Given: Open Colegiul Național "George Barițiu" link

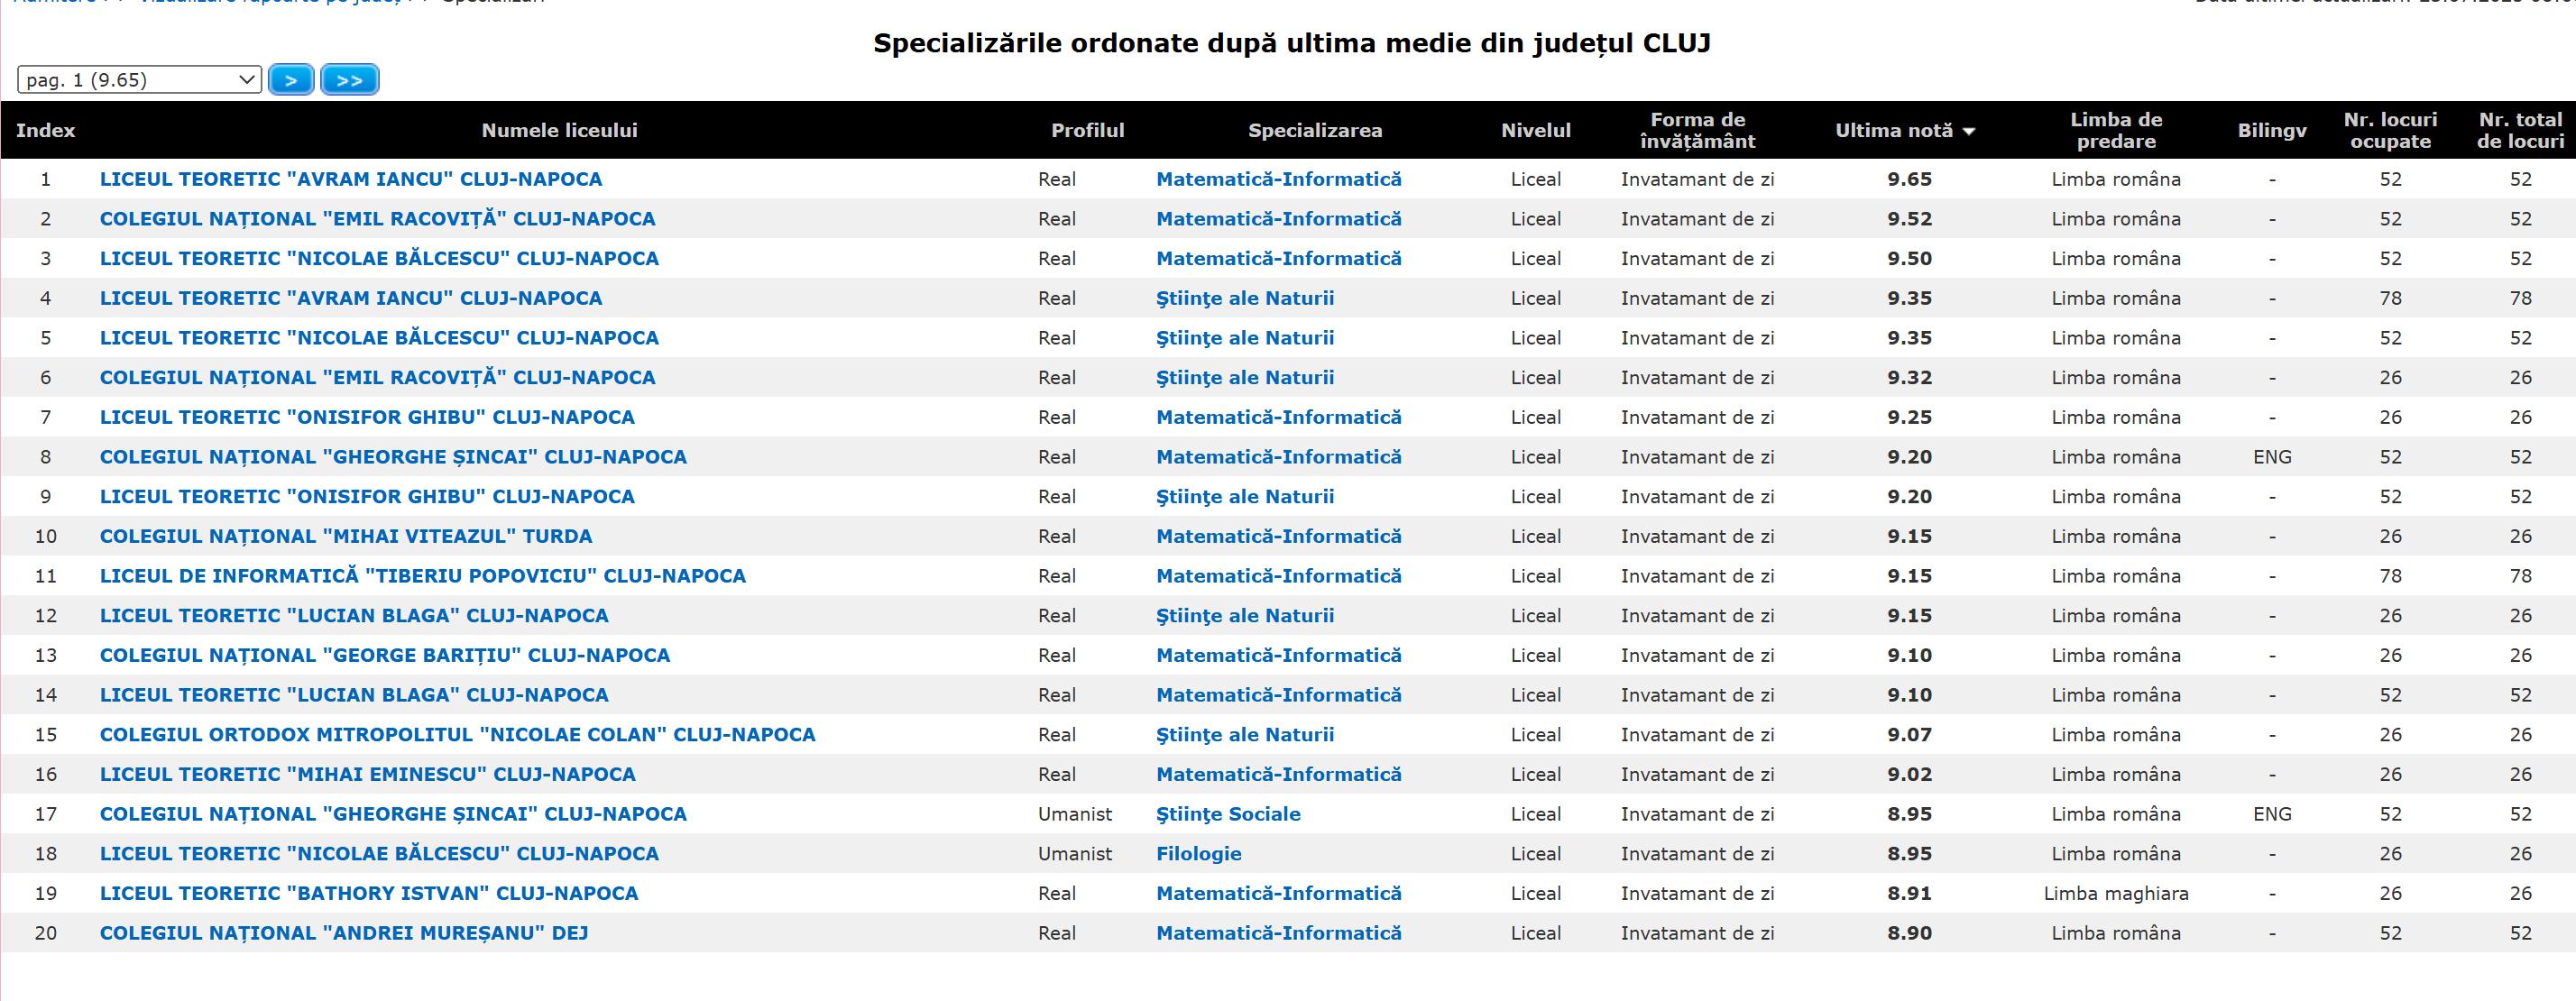Looking at the screenshot, I should tap(384, 655).
